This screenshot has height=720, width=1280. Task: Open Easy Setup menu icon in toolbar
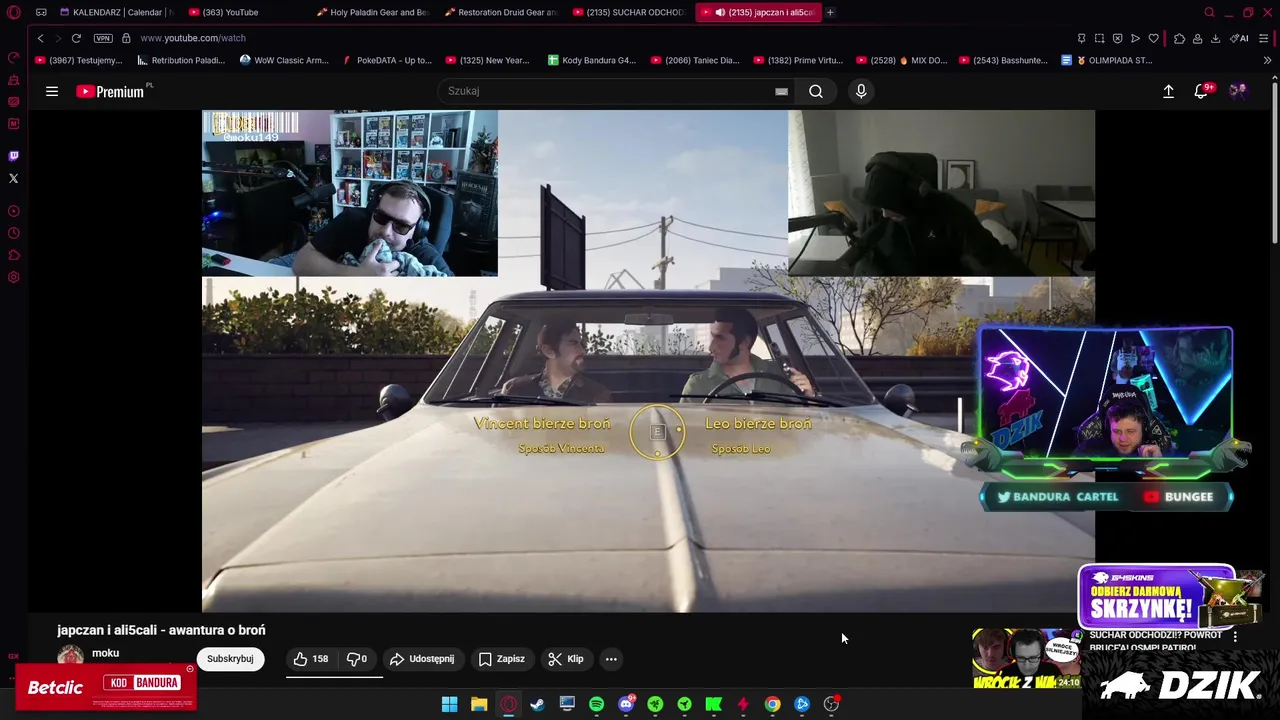tap(1264, 38)
